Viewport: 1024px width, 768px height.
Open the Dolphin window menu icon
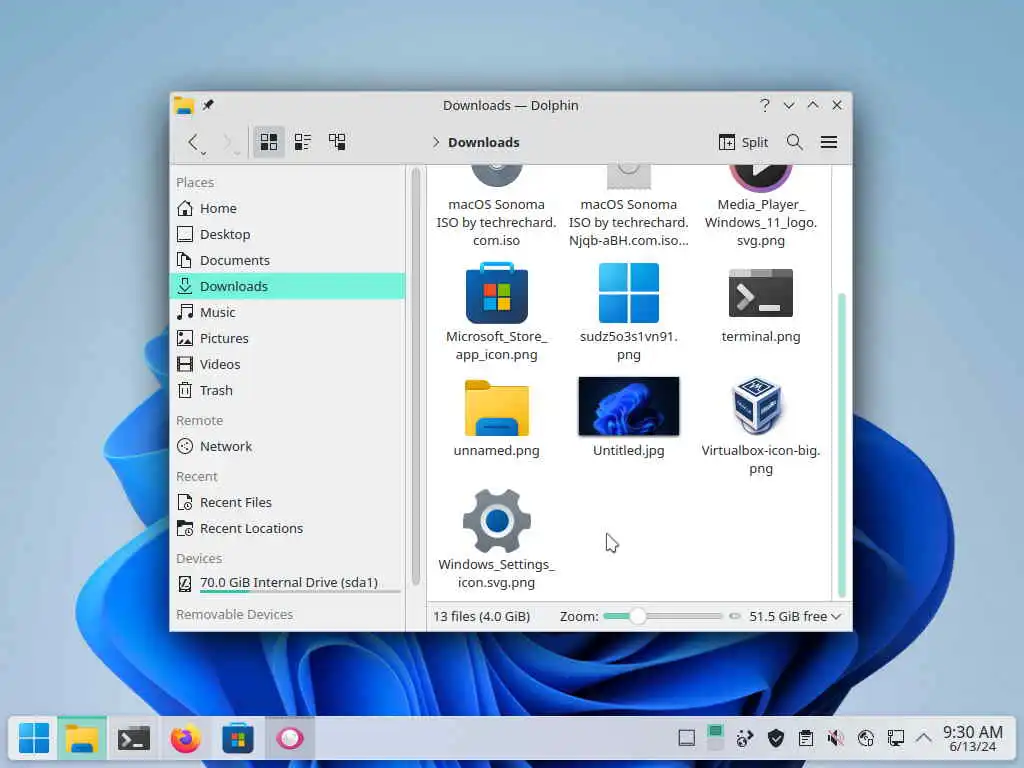184,105
